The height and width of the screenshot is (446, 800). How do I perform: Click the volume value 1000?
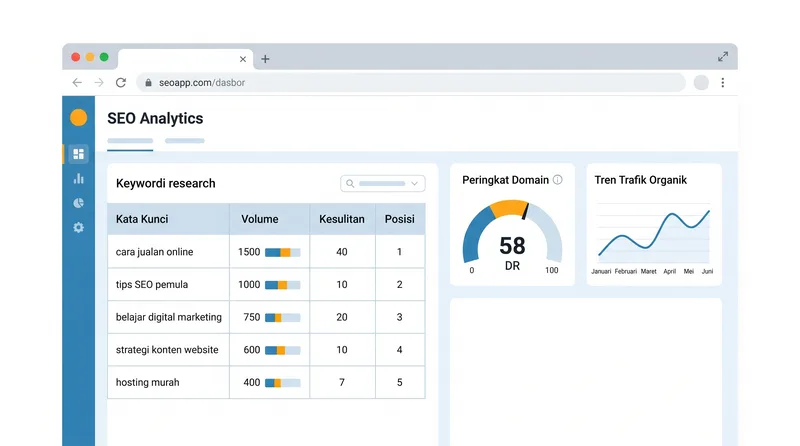(x=249, y=284)
